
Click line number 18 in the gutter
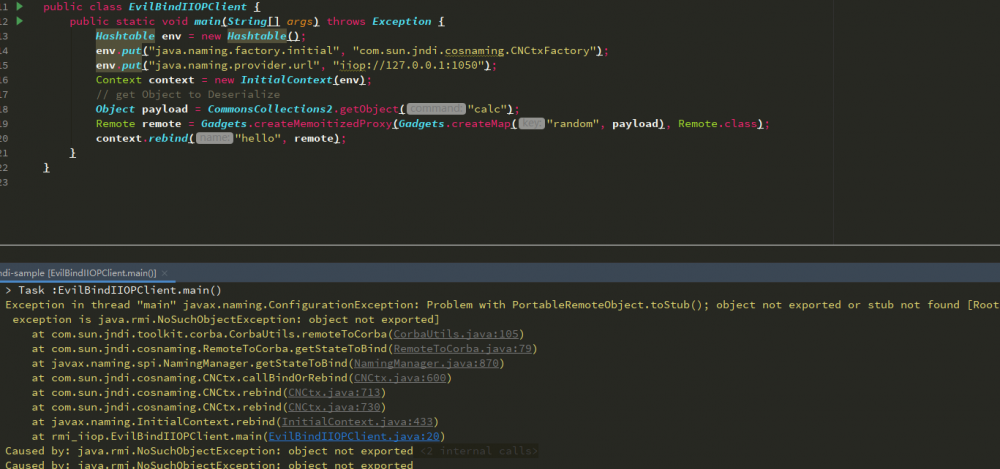coord(4,109)
